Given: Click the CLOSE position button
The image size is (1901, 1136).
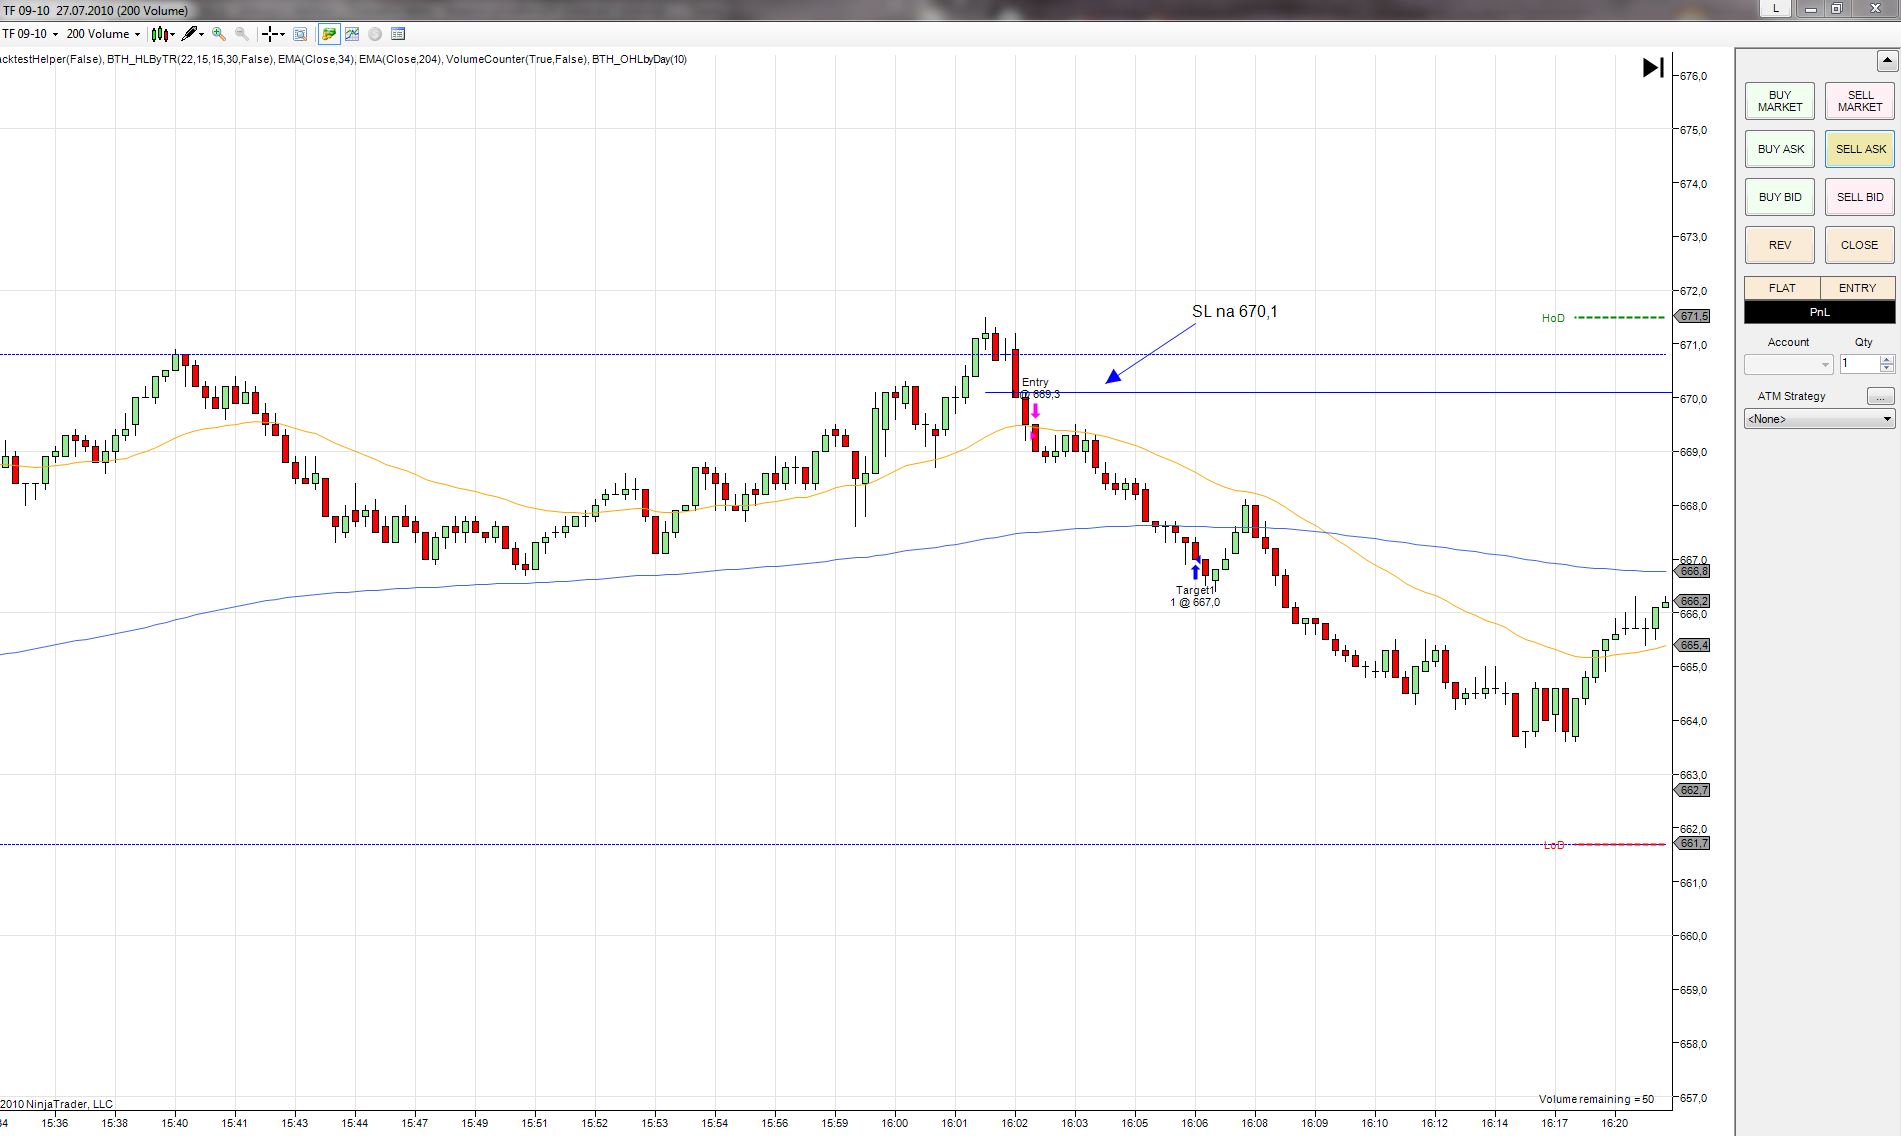Looking at the screenshot, I should click(x=1860, y=245).
